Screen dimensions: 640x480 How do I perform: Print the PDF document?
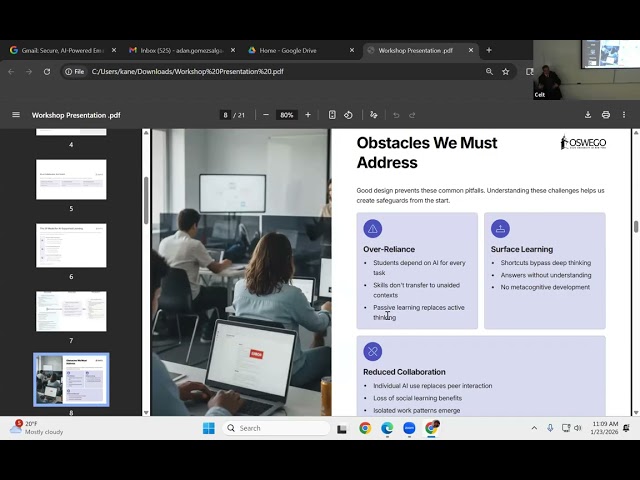click(x=606, y=115)
